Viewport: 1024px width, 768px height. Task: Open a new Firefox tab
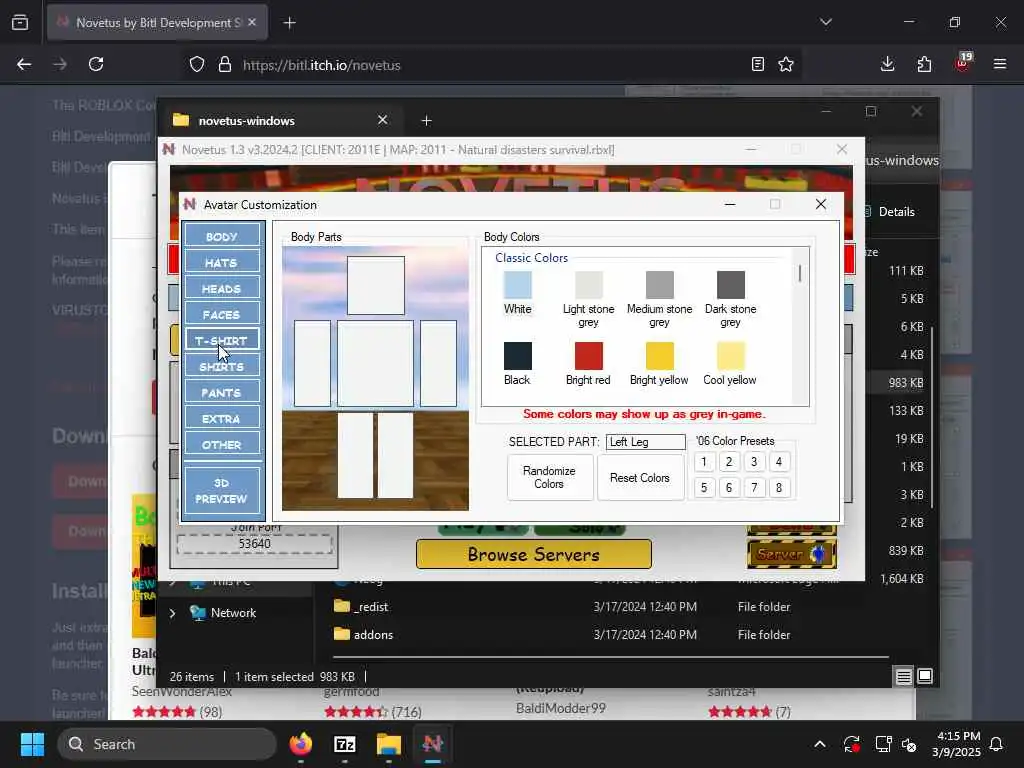[x=290, y=23]
